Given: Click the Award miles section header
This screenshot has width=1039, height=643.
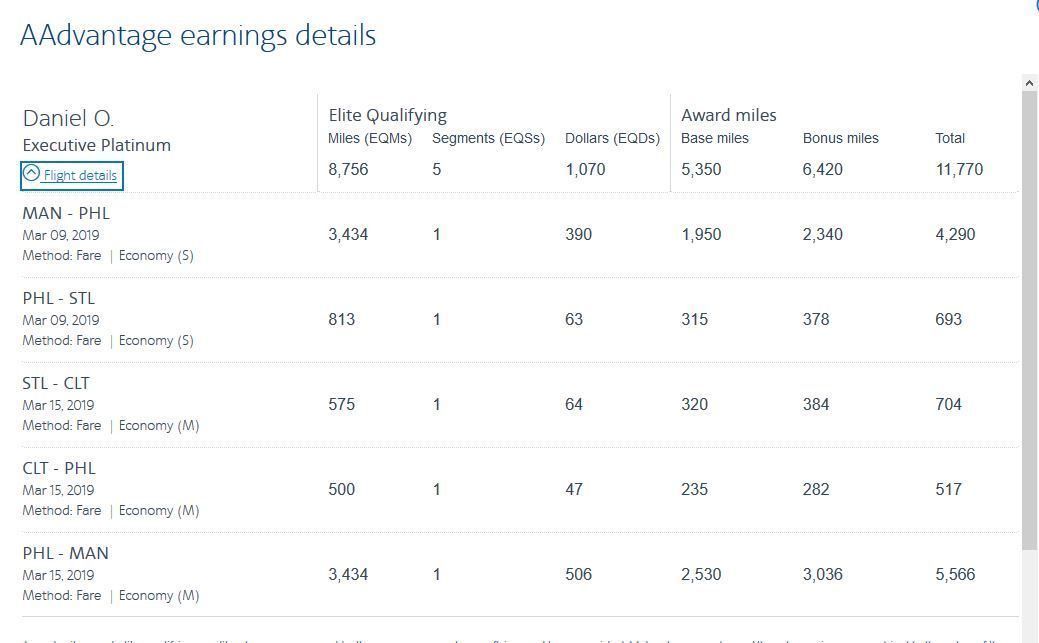Looking at the screenshot, I should point(729,115).
